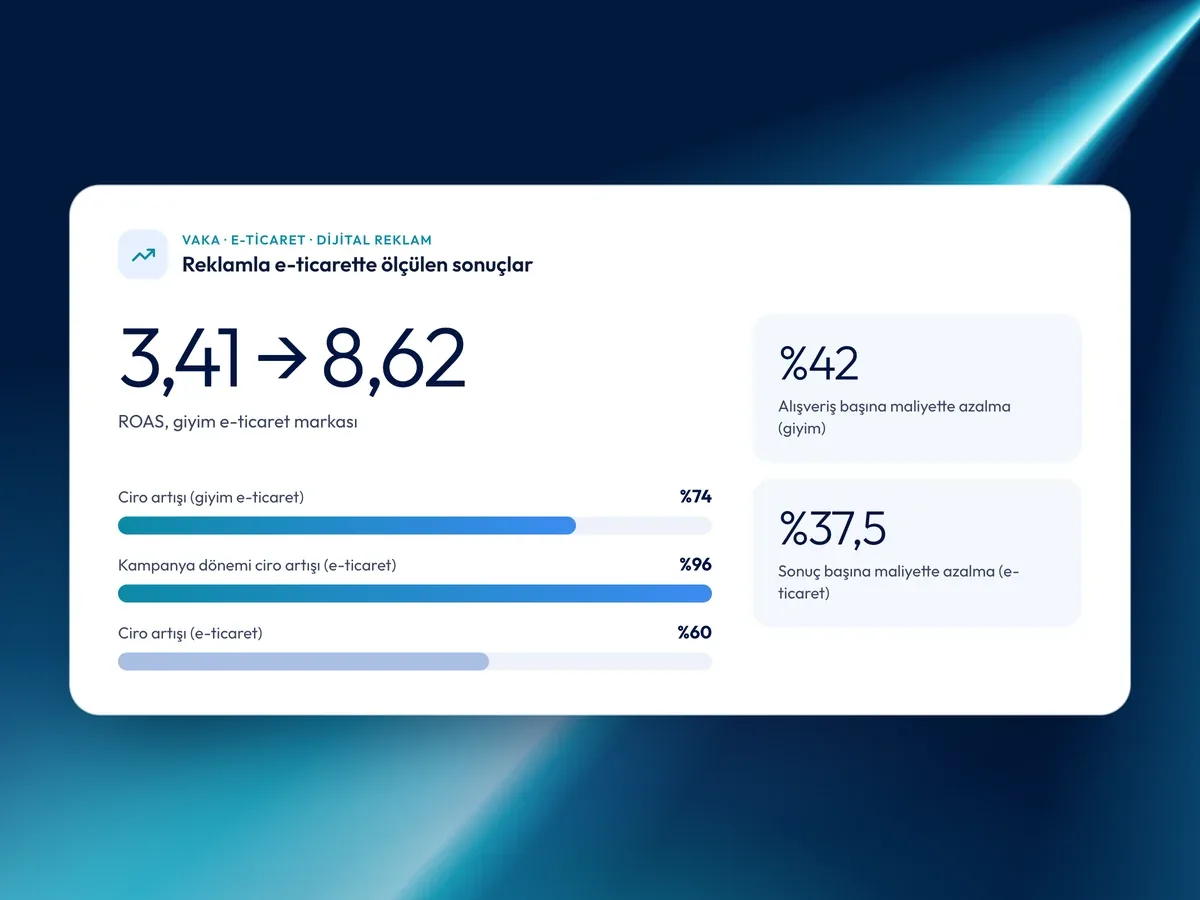Click the label 'Kampanya dönemi ciro artışı (e-ticaret)'
The image size is (1200, 900).
[257, 565]
